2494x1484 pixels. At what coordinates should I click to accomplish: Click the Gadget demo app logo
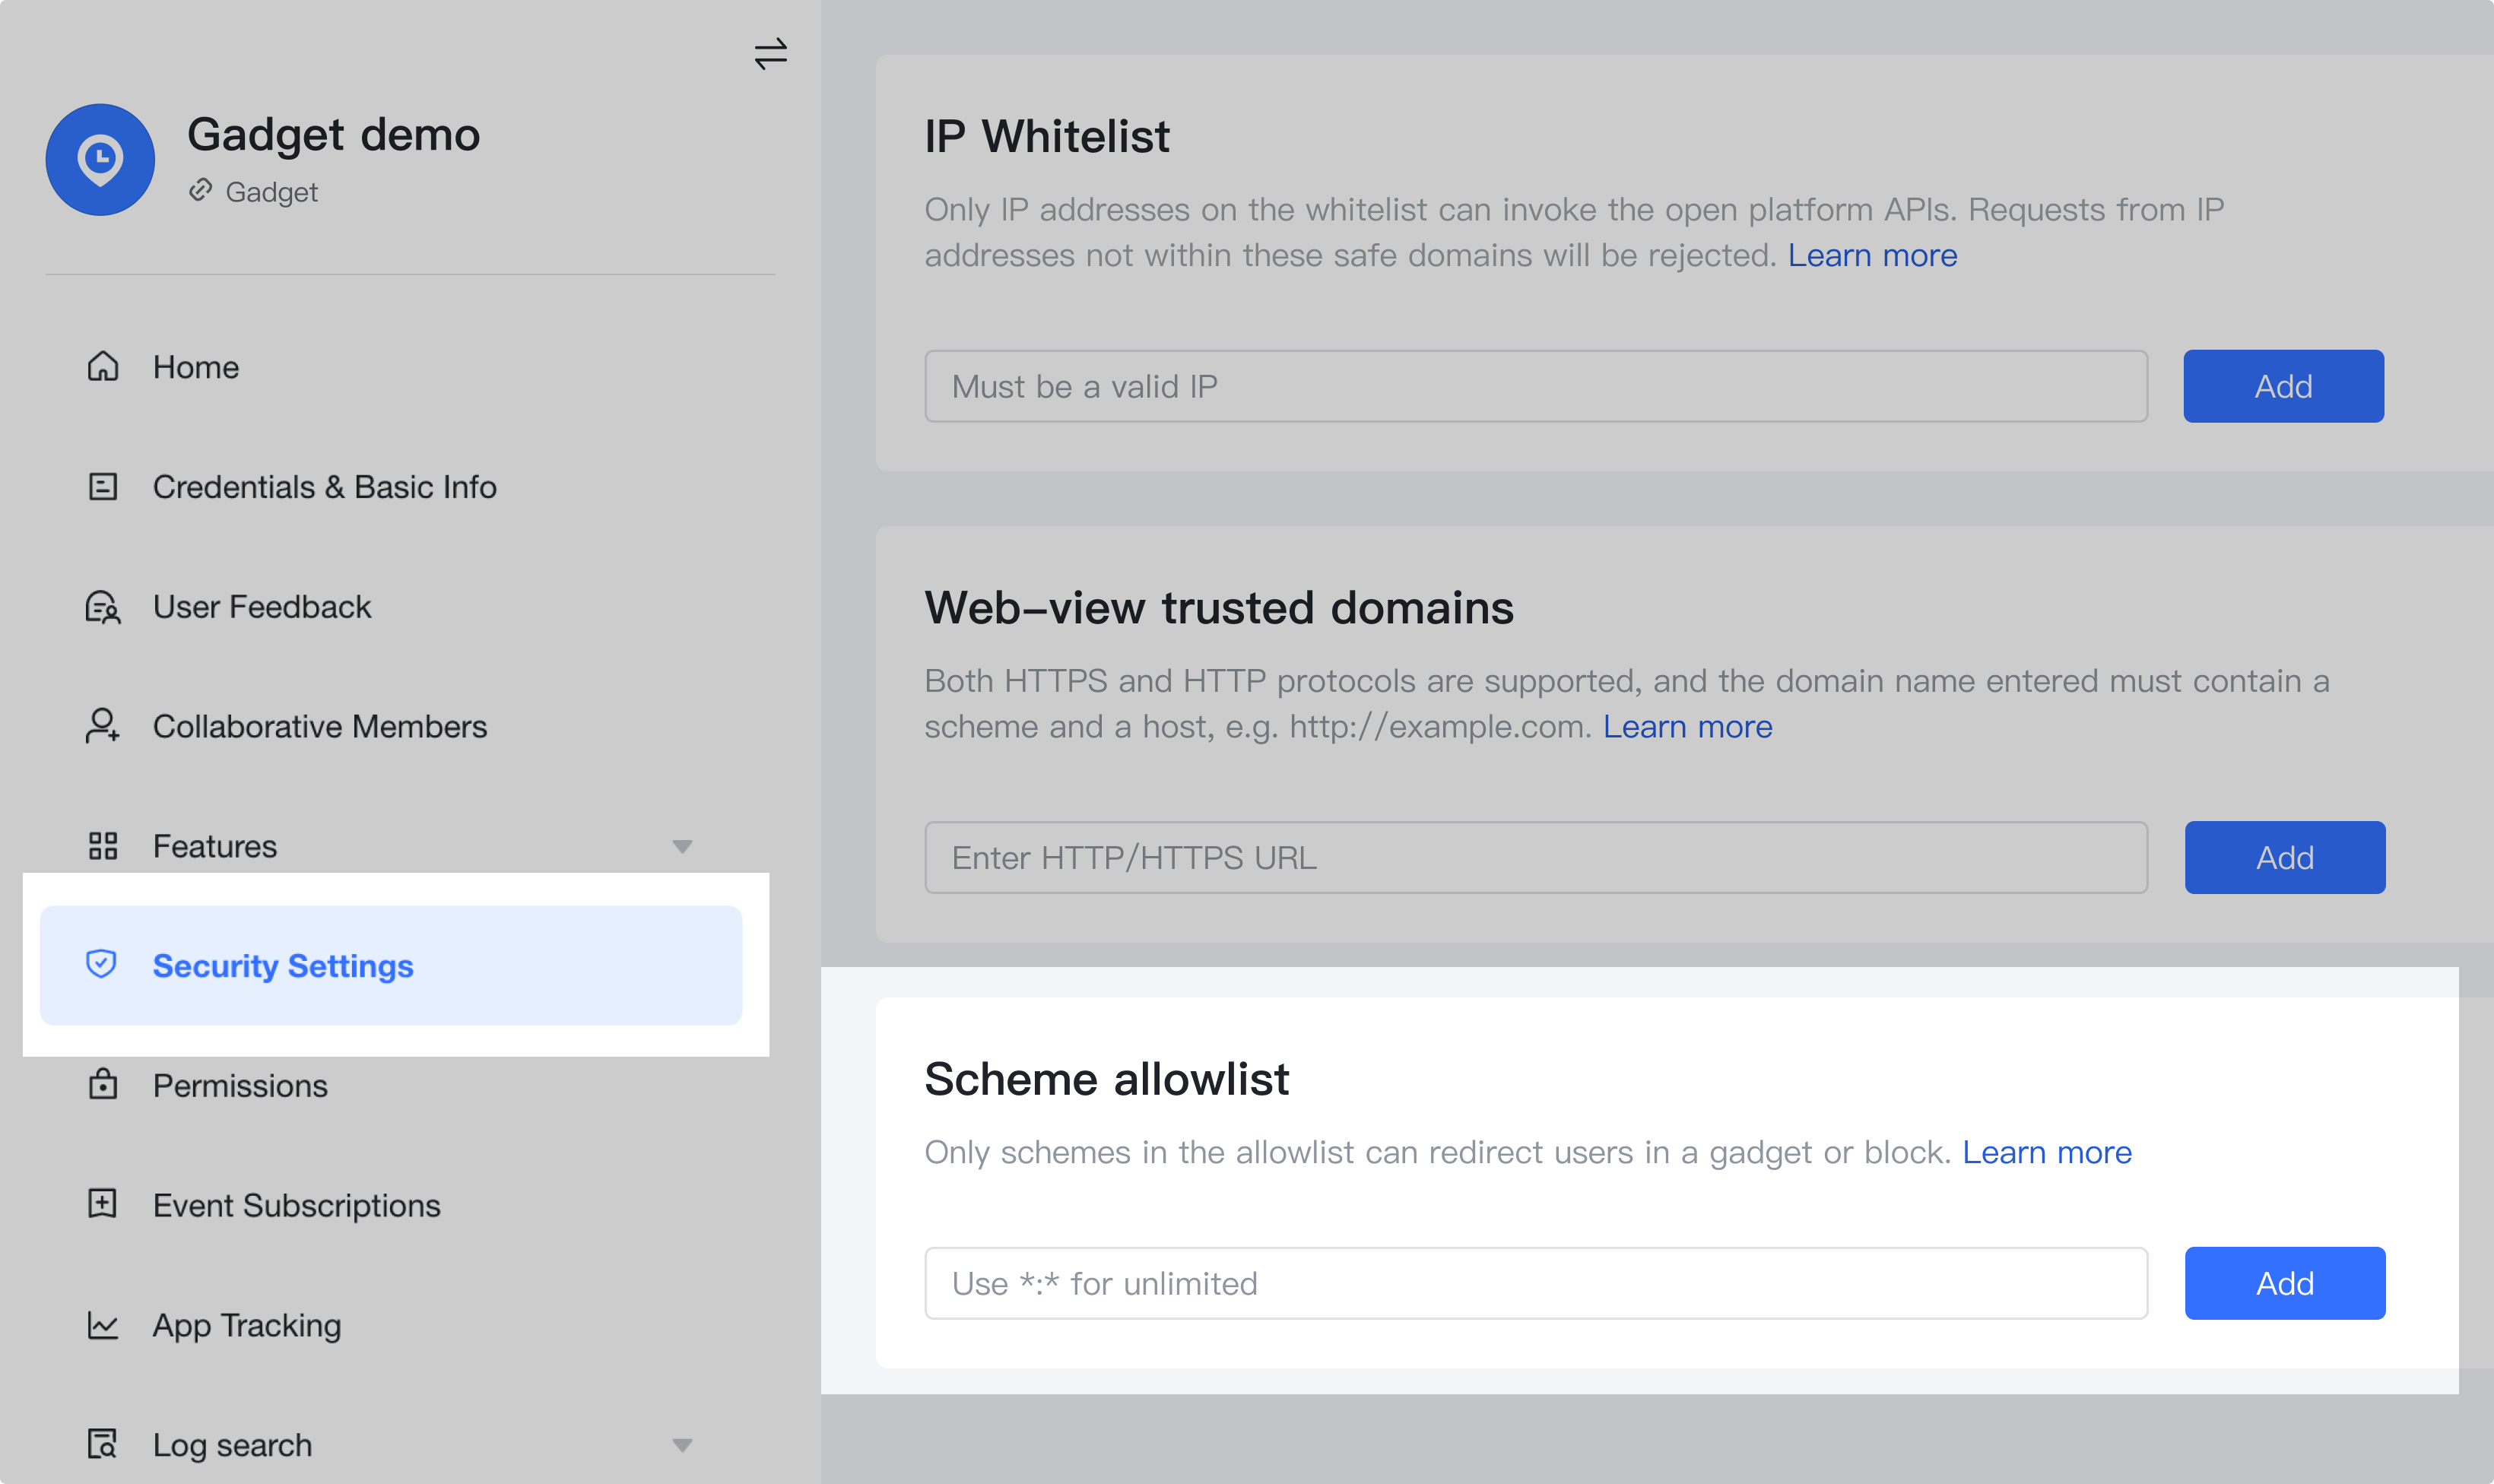(100, 160)
